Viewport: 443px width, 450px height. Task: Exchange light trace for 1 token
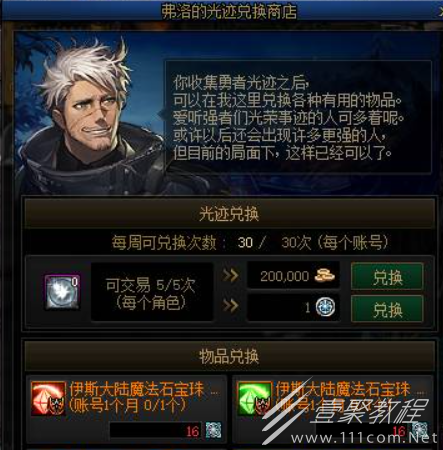(x=387, y=309)
